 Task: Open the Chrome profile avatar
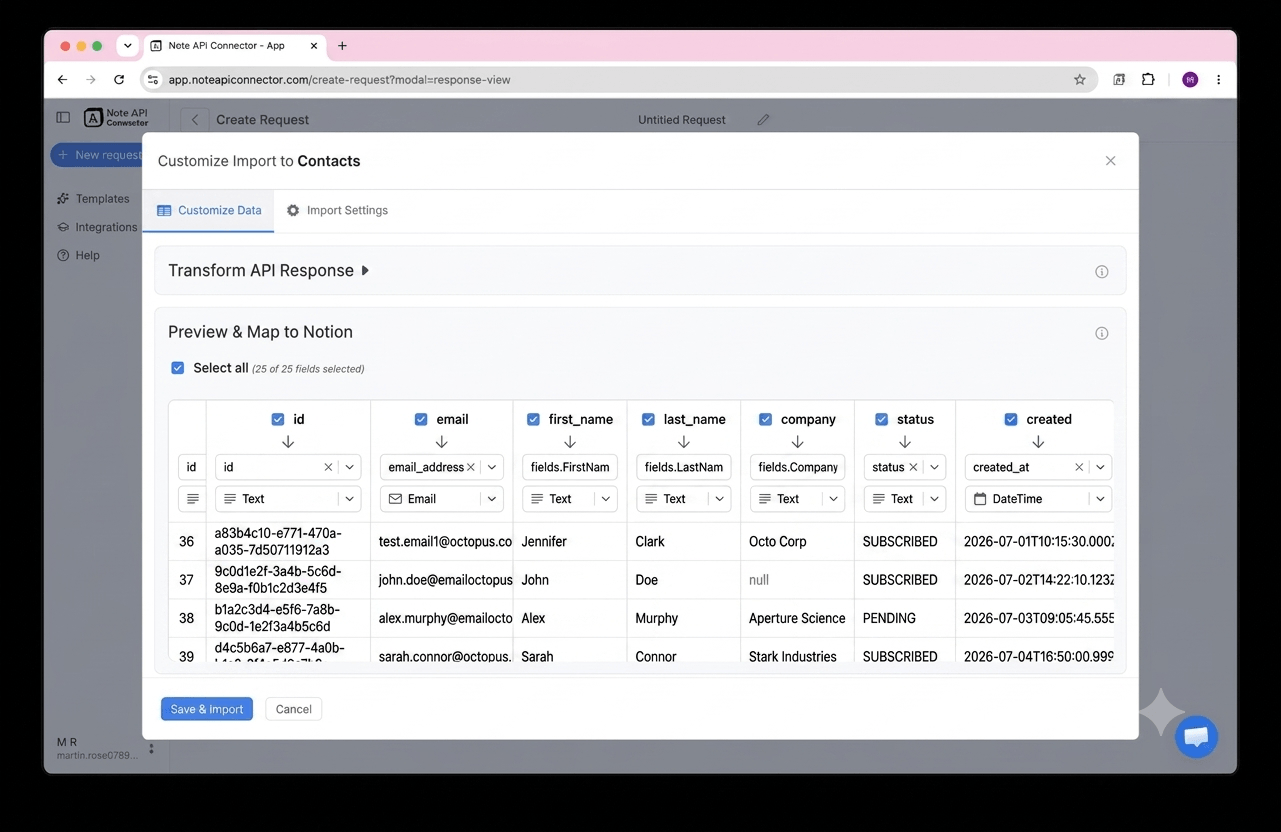click(1190, 80)
